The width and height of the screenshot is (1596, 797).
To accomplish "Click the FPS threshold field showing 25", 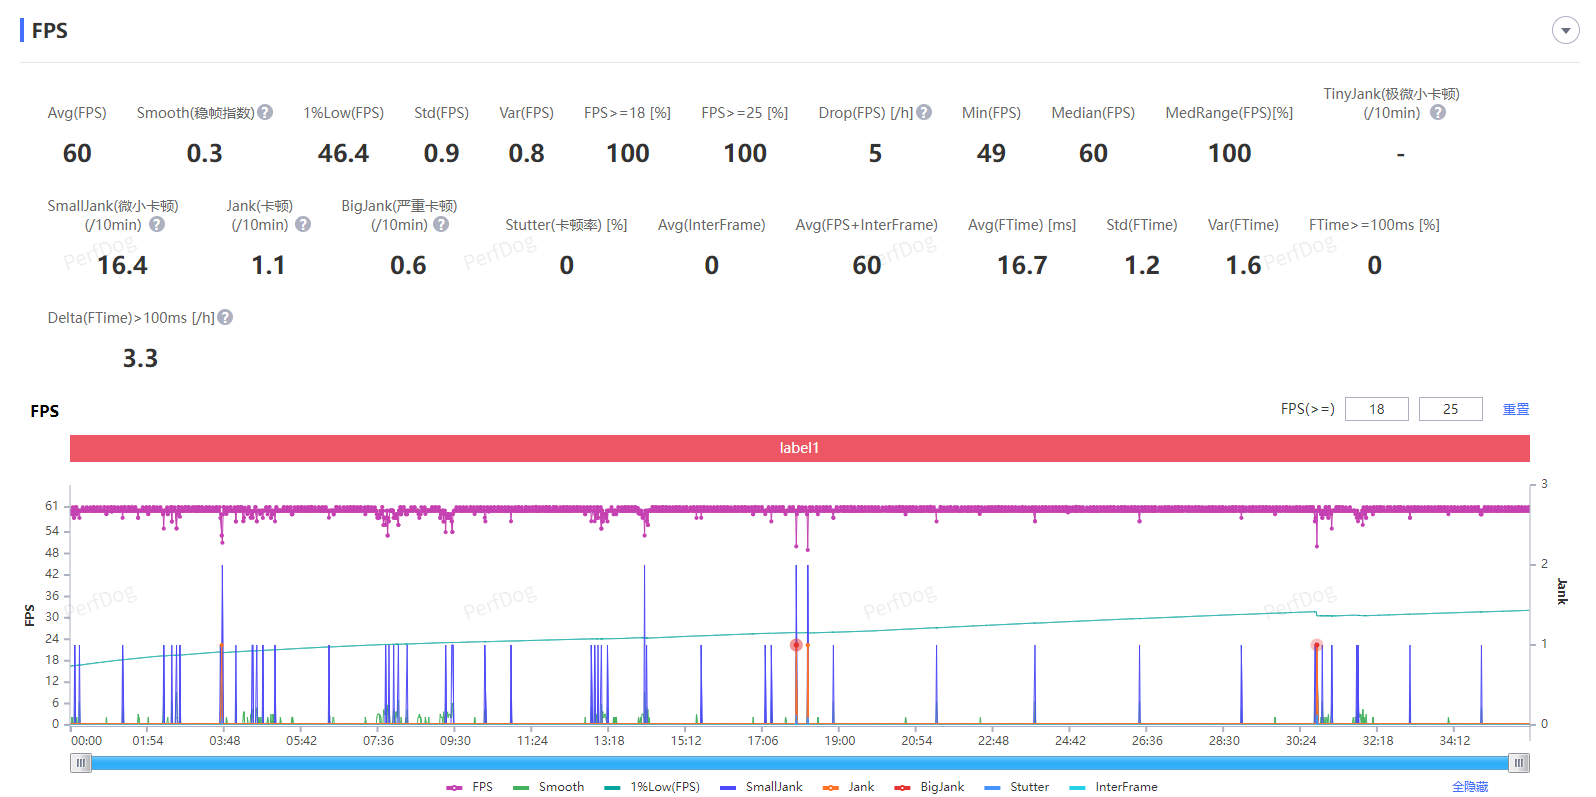I will tap(1450, 409).
